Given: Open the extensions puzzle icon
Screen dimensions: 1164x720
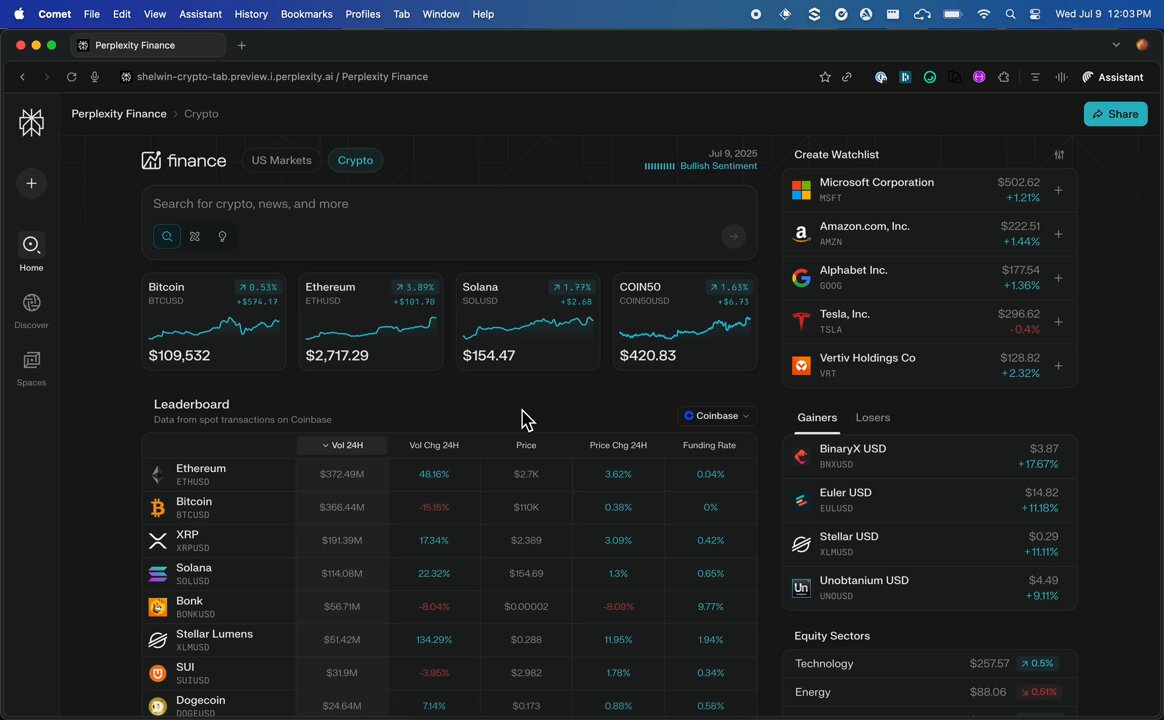Looking at the screenshot, I should (x=1004, y=77).
